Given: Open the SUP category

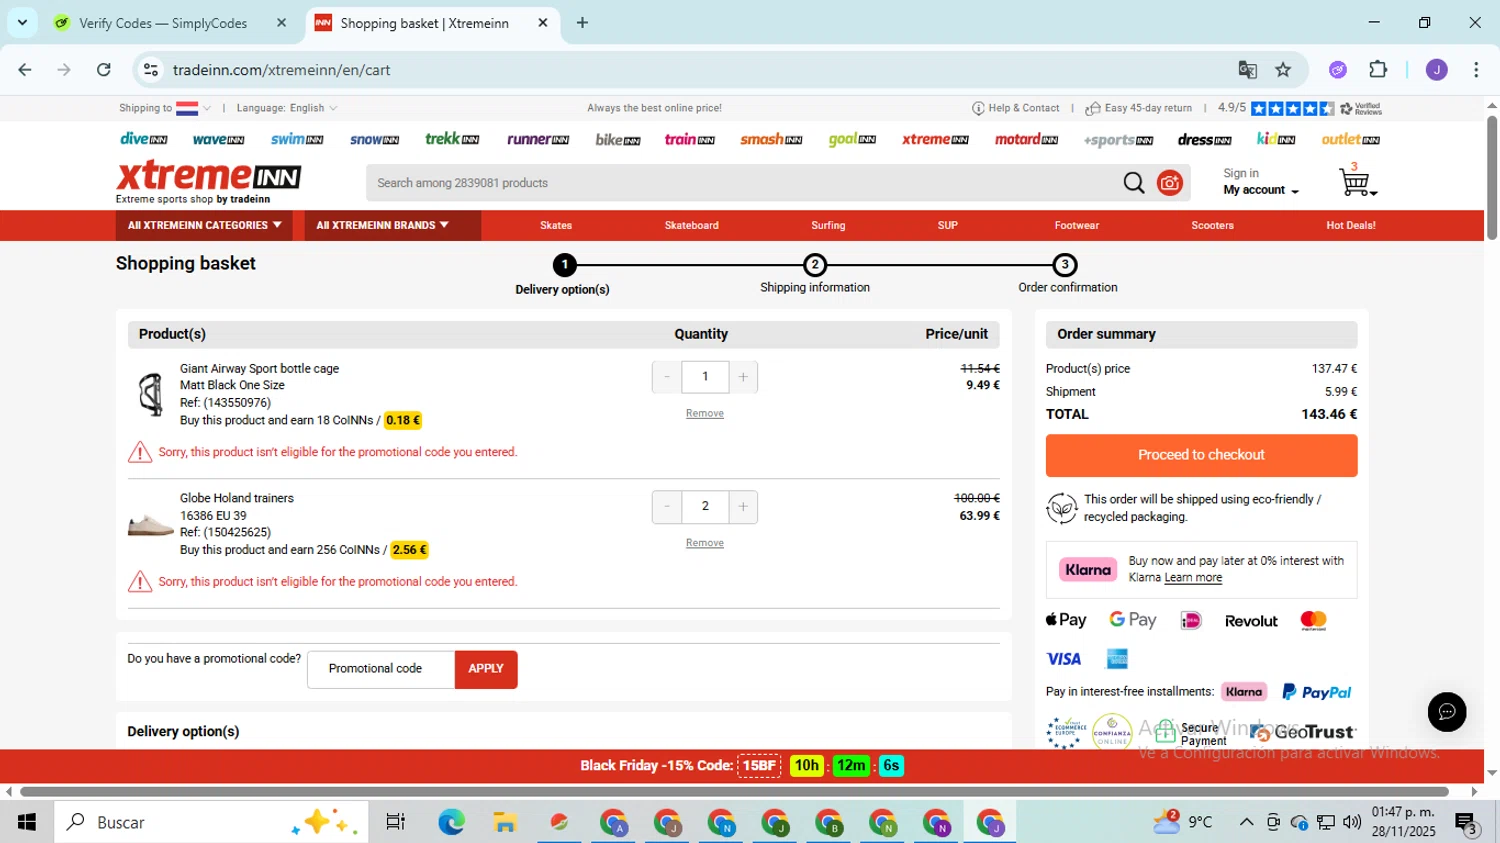Looking at the screenshot, I should coord(948,225).
